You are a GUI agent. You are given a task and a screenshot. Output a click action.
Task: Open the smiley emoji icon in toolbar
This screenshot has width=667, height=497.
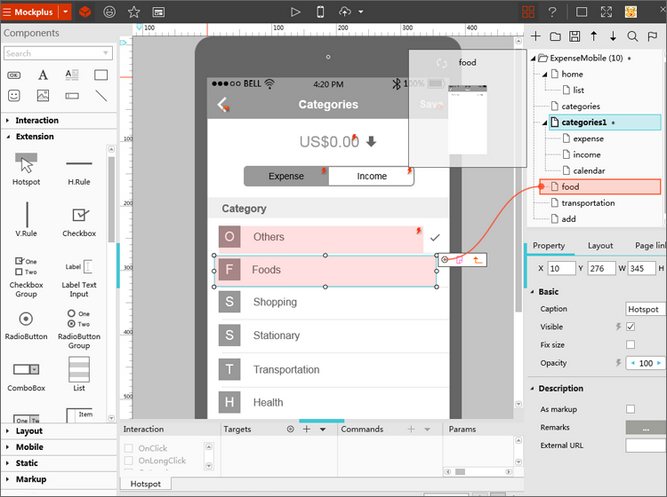click(109, 12)
